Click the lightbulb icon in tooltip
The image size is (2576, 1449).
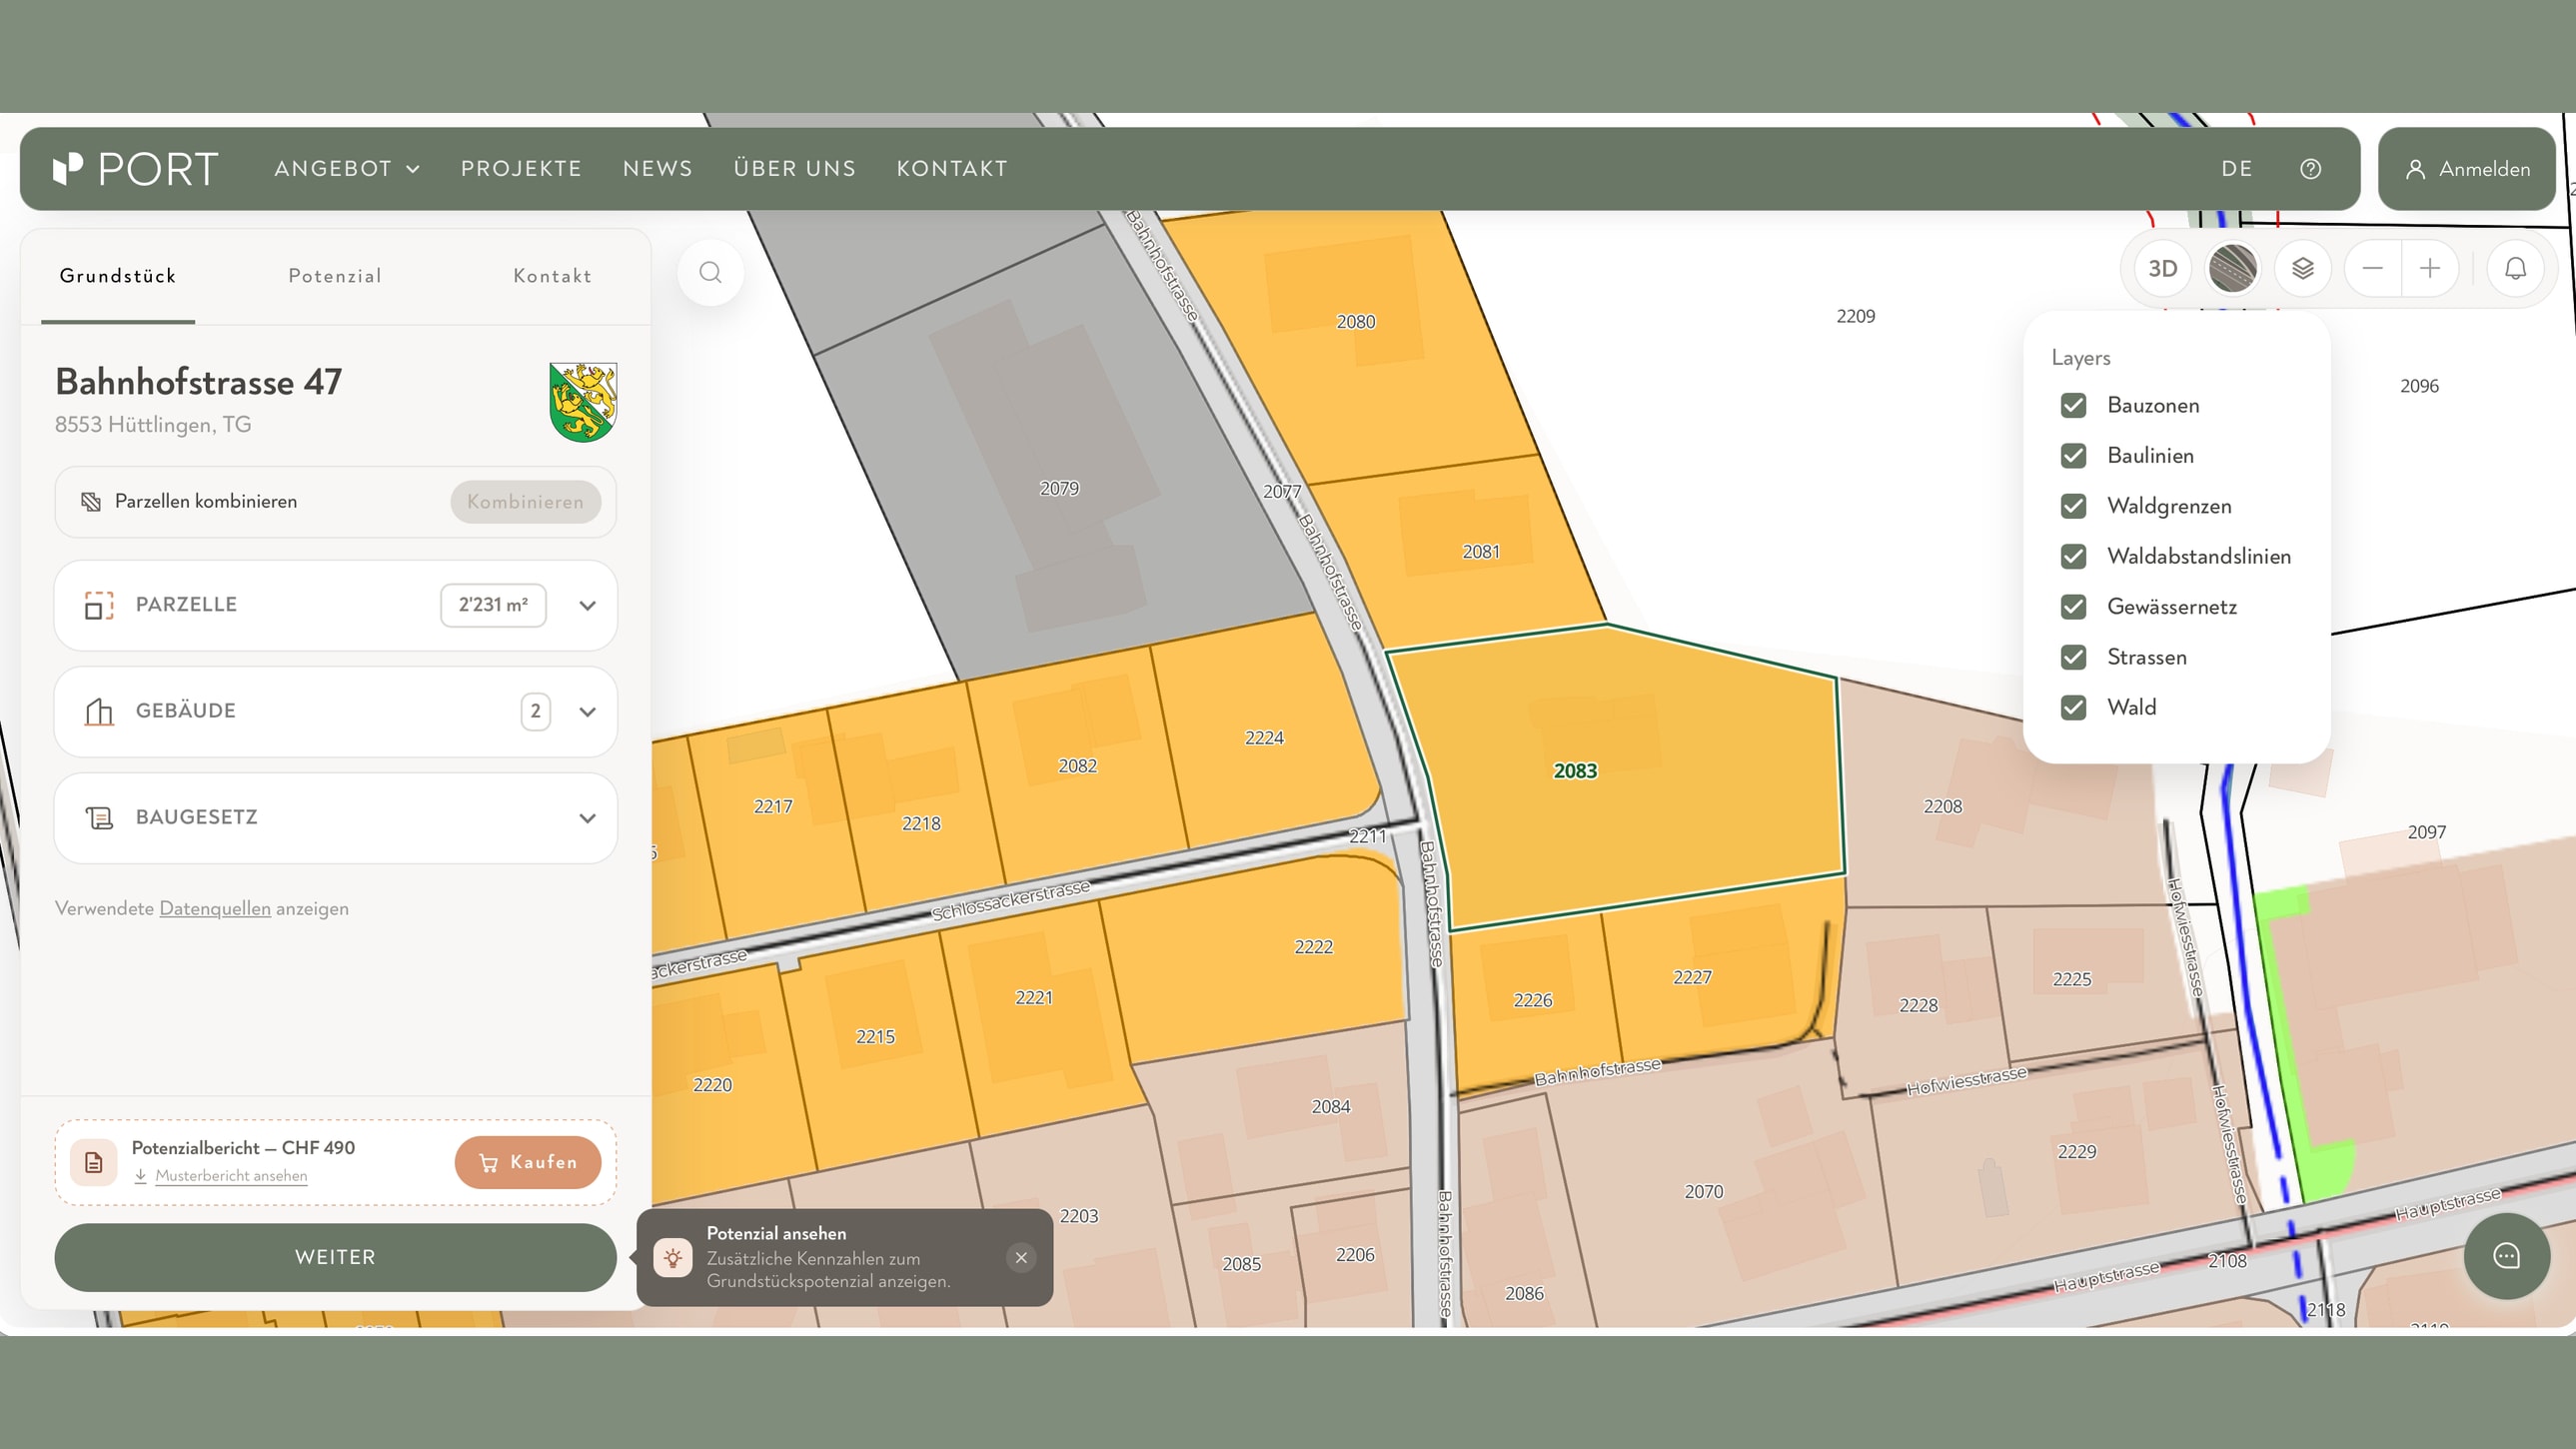673,1258
